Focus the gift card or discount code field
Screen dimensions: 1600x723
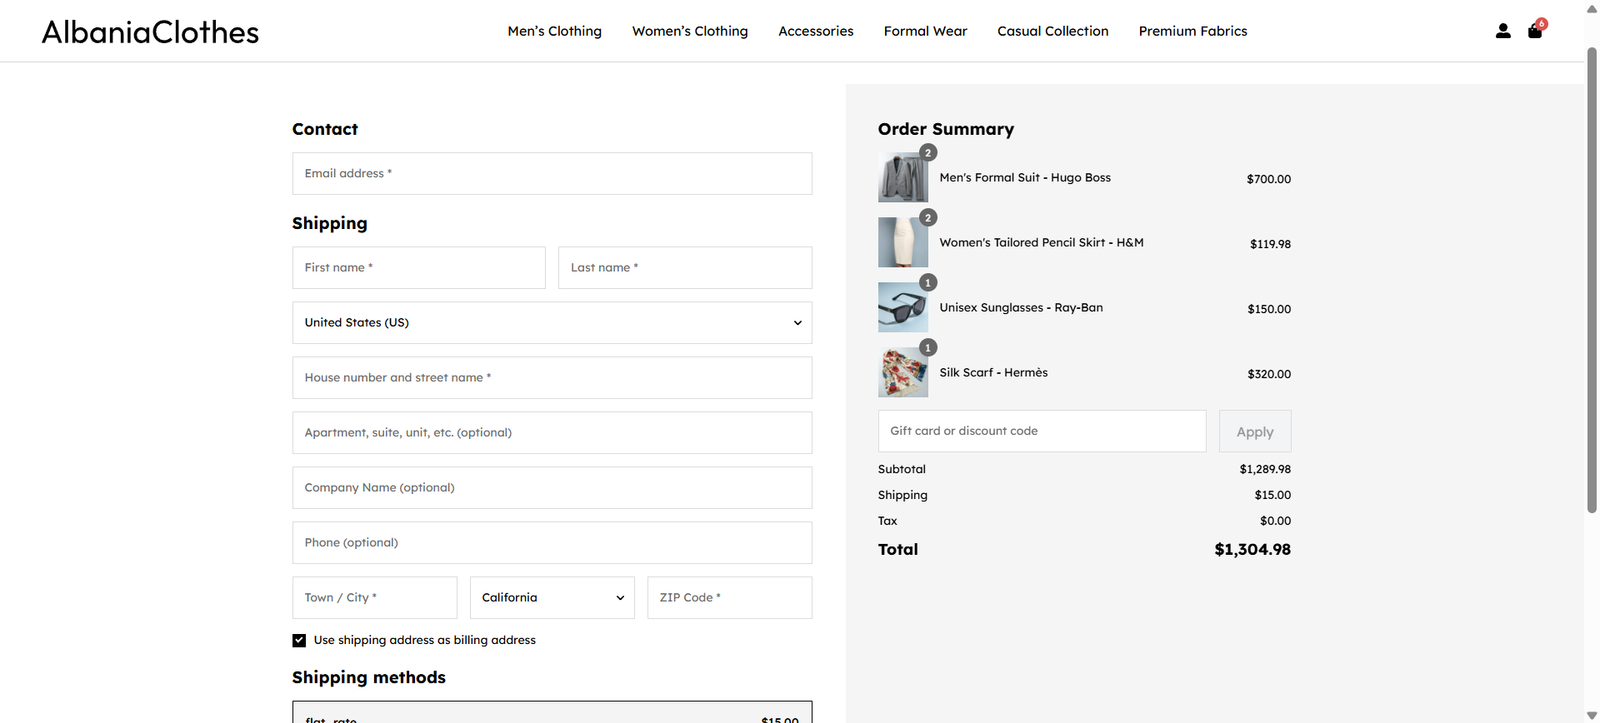pos(1041,431)
